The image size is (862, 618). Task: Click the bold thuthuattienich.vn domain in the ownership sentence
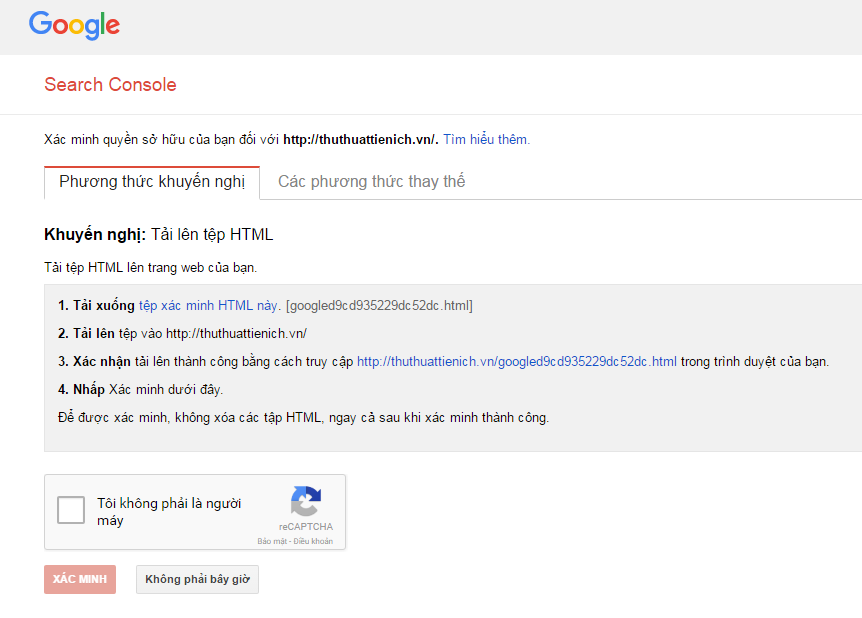coord(360,140)
